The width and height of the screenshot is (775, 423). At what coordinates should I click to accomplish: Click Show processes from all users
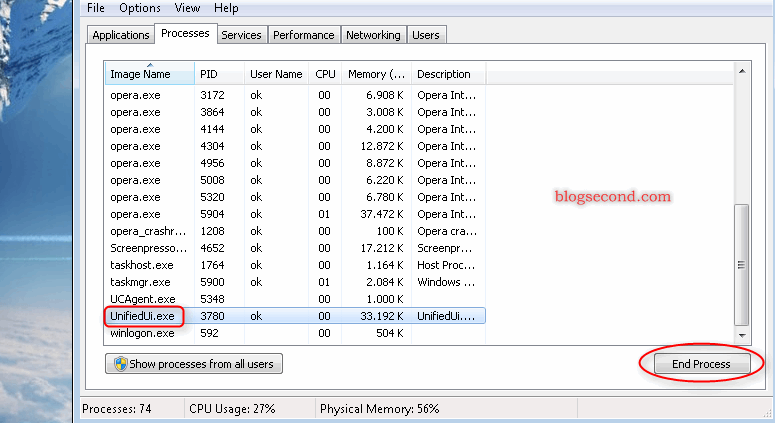tap(194, 364)
